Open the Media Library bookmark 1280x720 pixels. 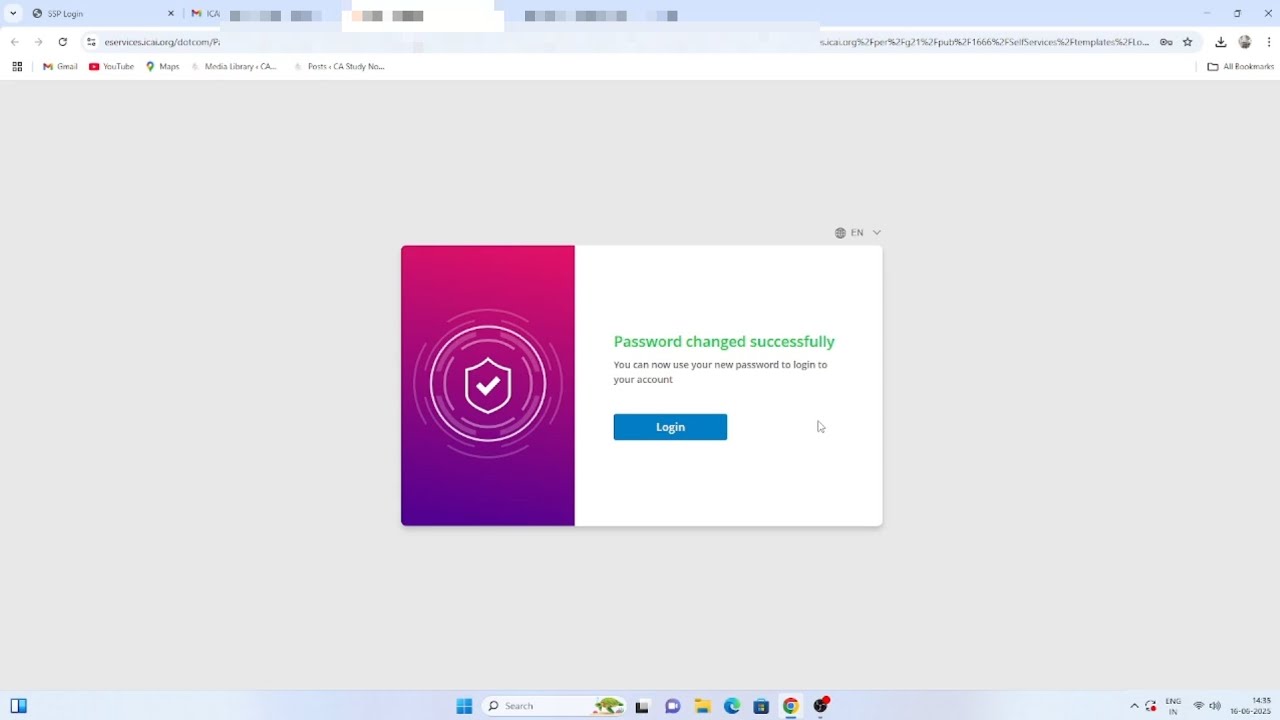[x=234, y=67]
